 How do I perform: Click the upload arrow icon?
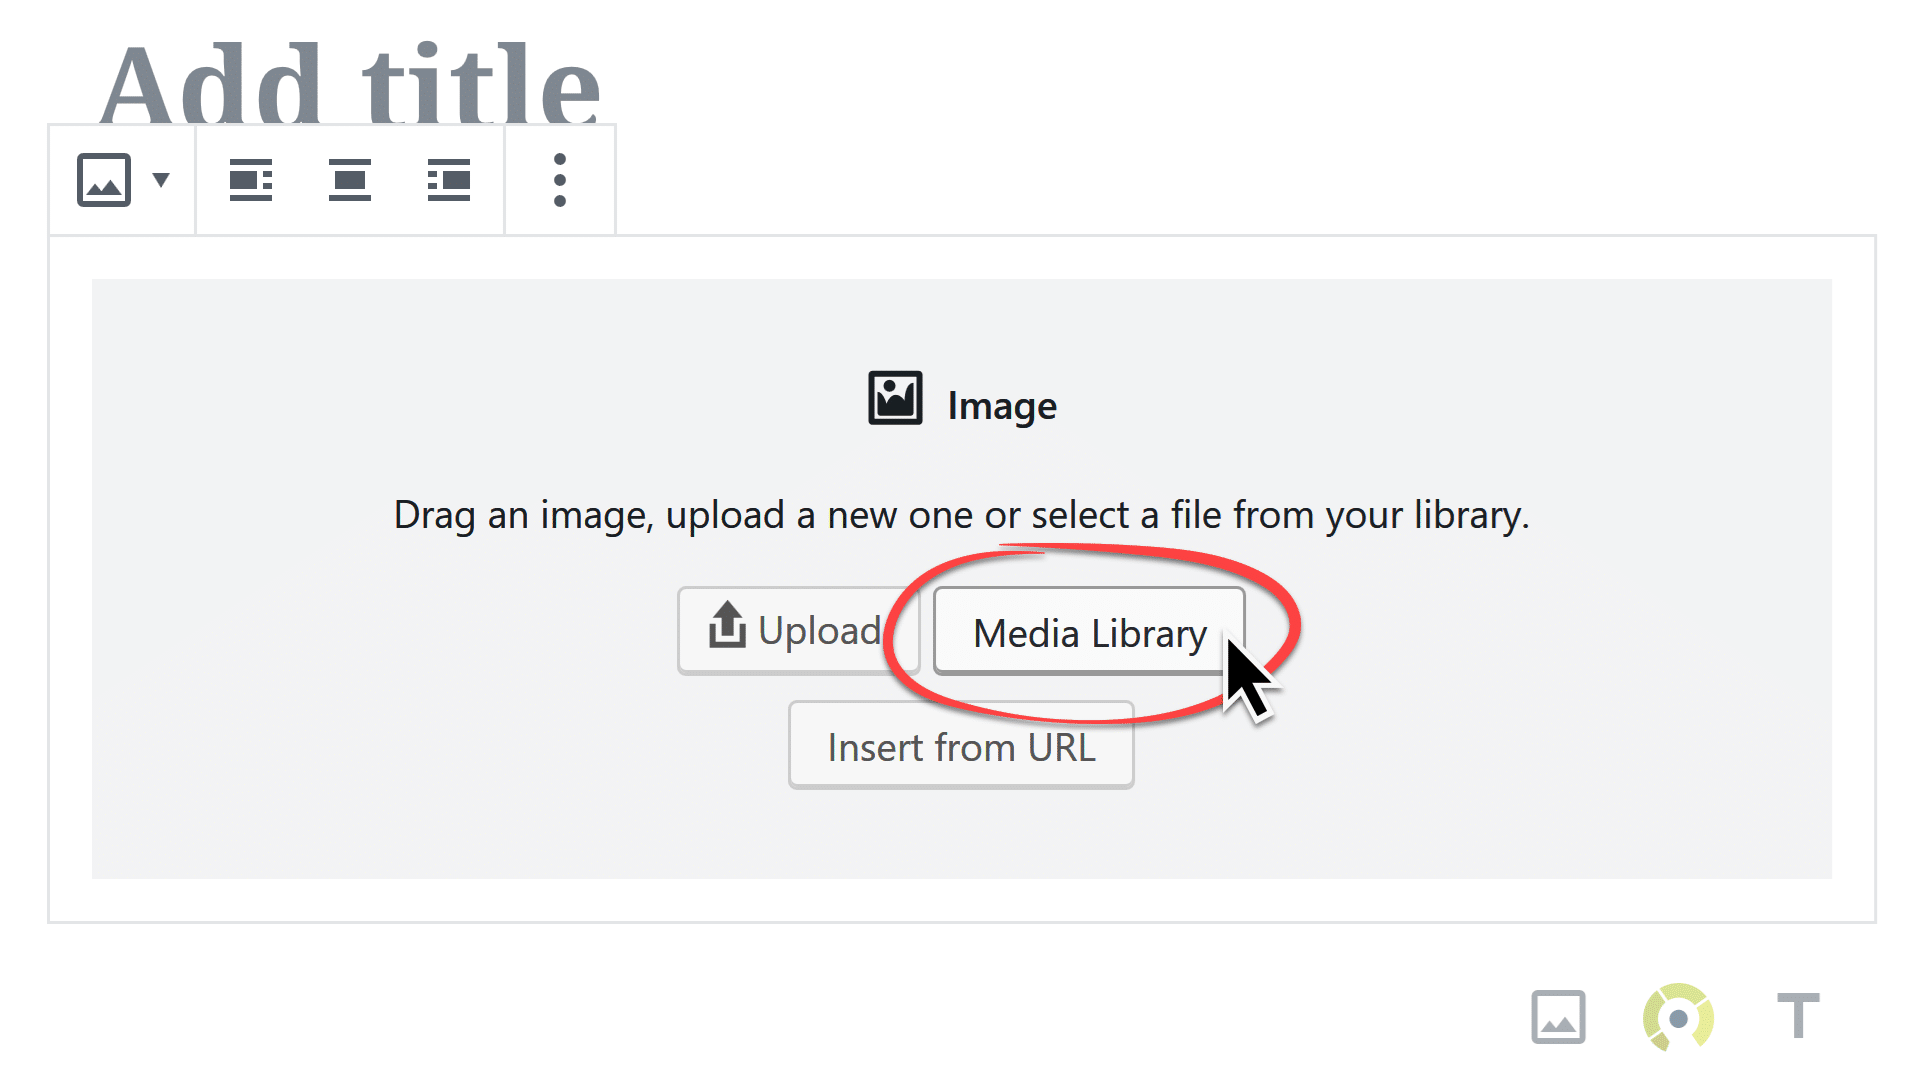pyautogui.click(x=727, y=625)
